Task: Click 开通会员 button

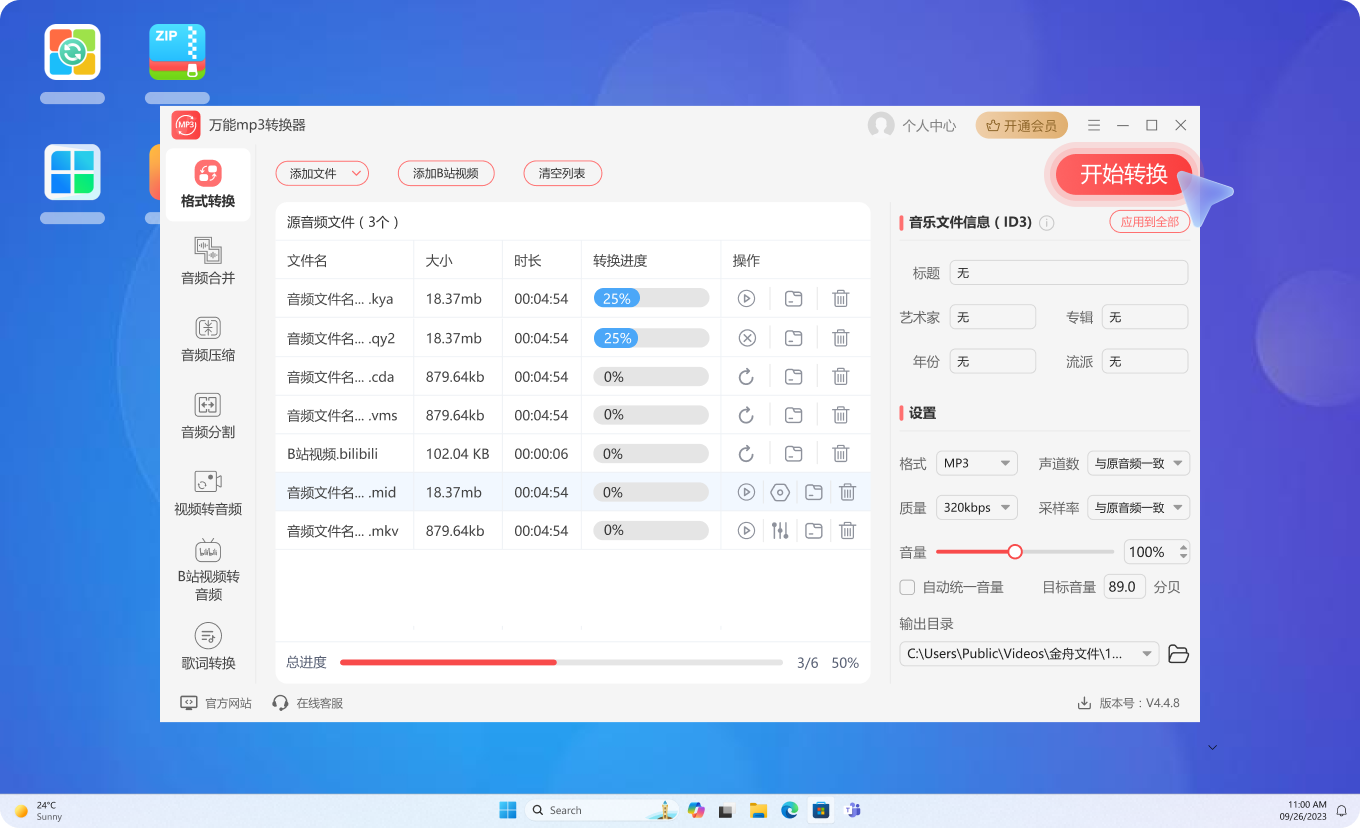Action: pyautogui.click(x=1022, y=125)
